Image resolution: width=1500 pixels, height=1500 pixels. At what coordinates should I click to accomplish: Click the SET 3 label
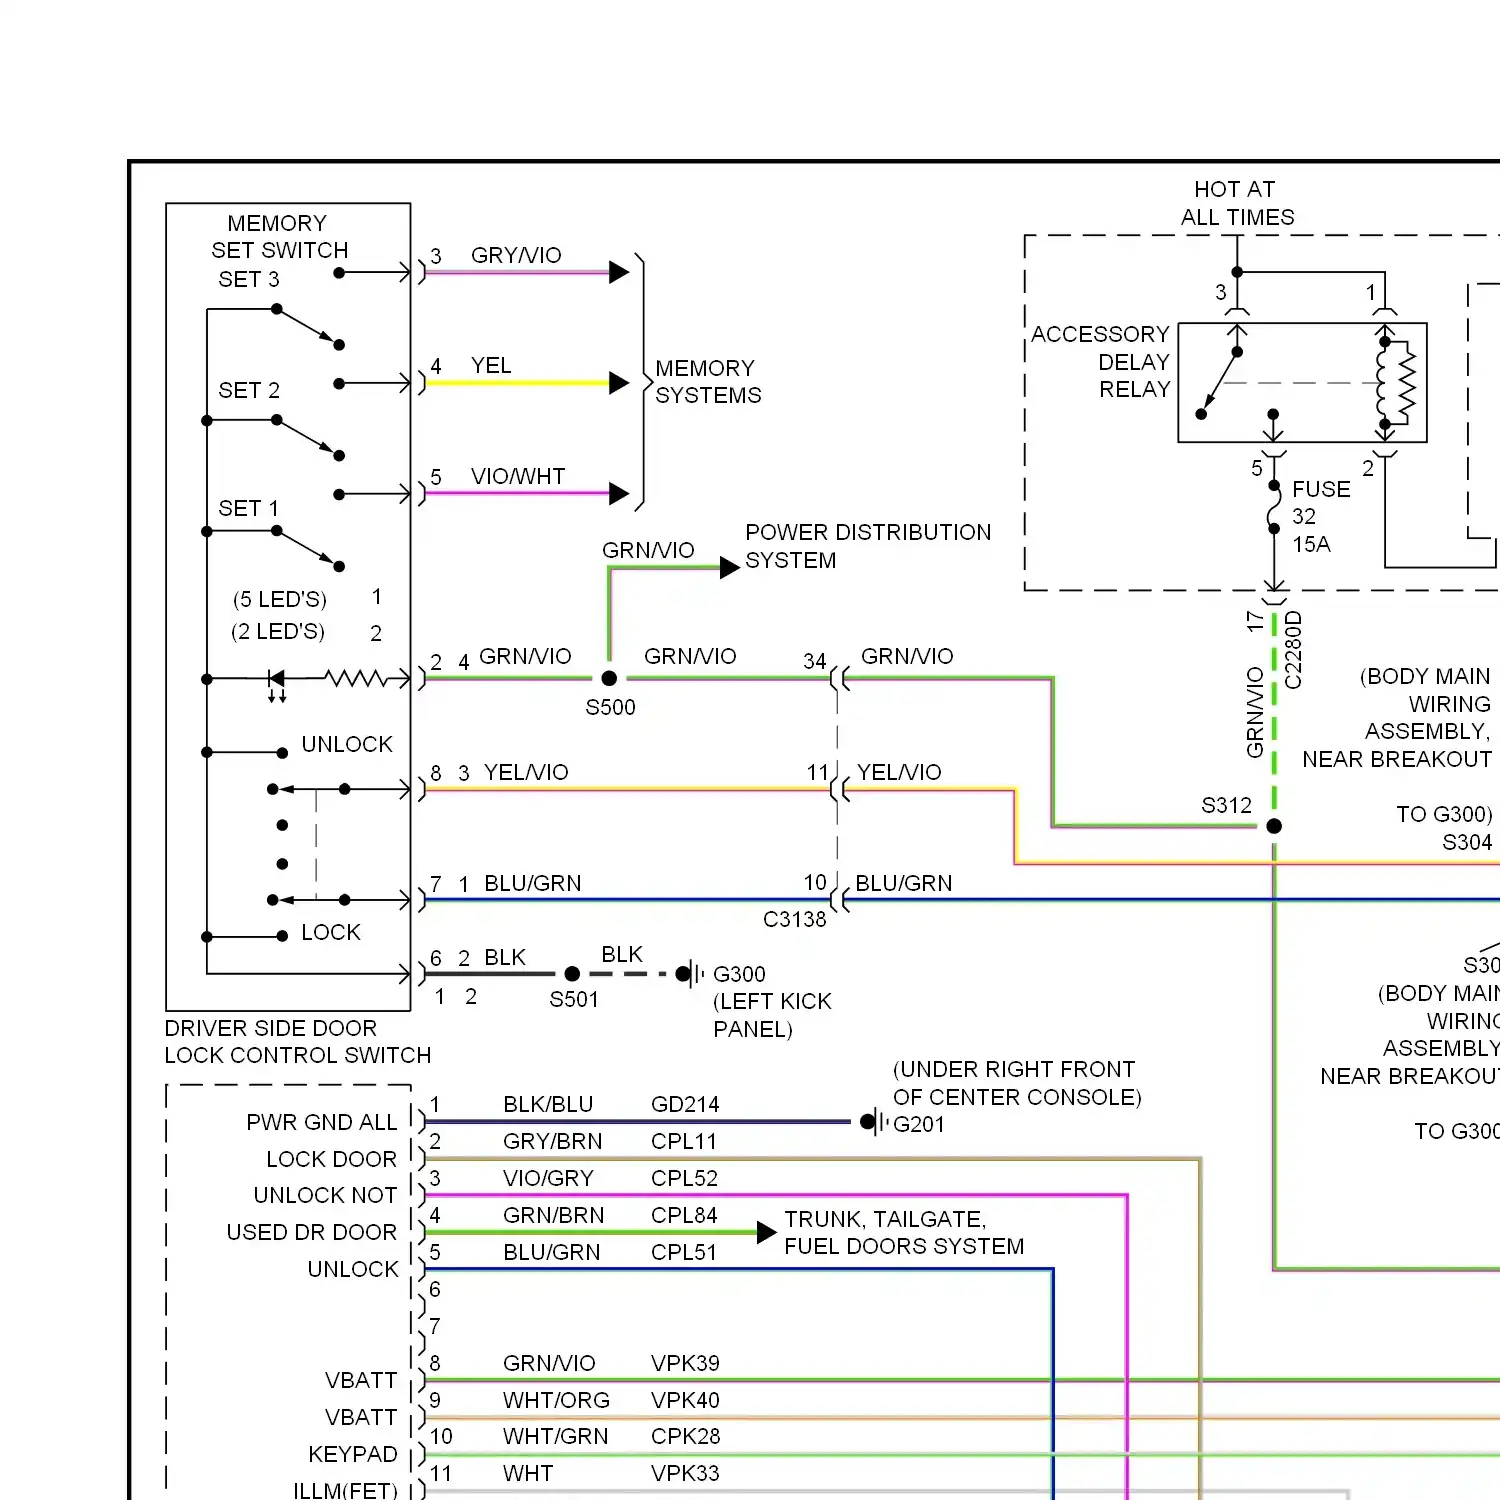(x=249, y=279)
